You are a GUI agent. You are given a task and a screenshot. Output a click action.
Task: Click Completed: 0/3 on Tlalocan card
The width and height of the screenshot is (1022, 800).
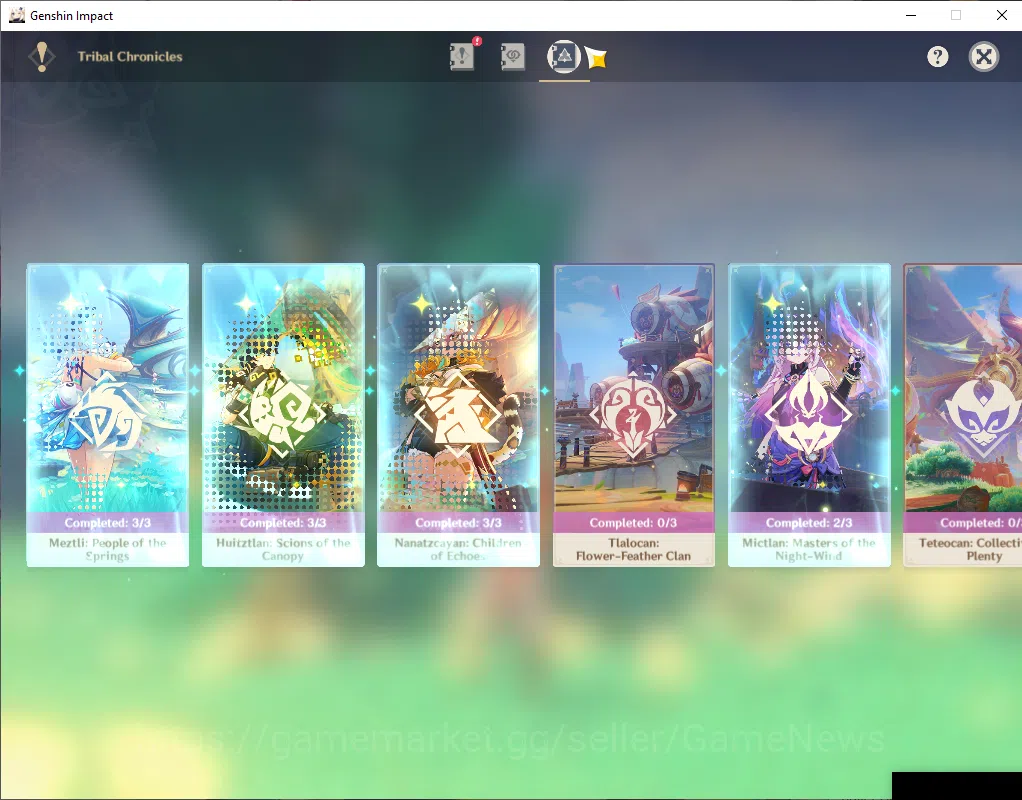(x=634, y=523)
